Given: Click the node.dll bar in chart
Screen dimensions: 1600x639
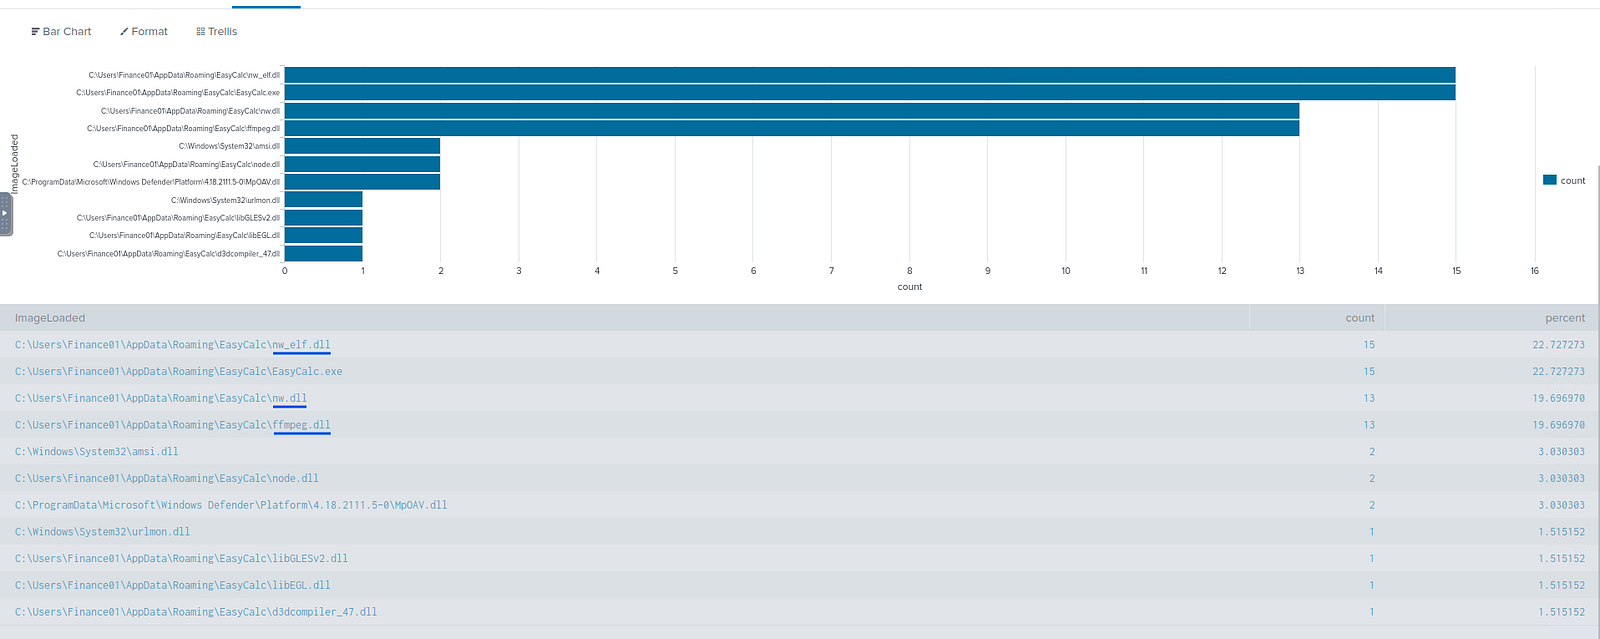Looking at the screenshot, I should (362, 164).
